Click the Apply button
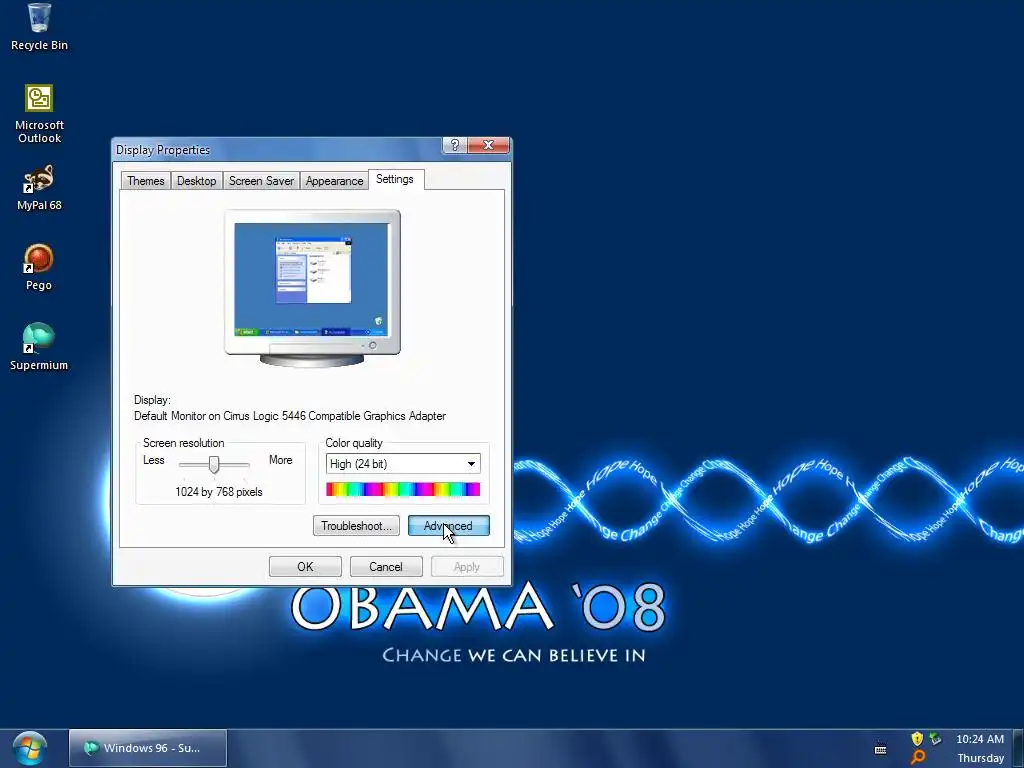 pos(467,567)
